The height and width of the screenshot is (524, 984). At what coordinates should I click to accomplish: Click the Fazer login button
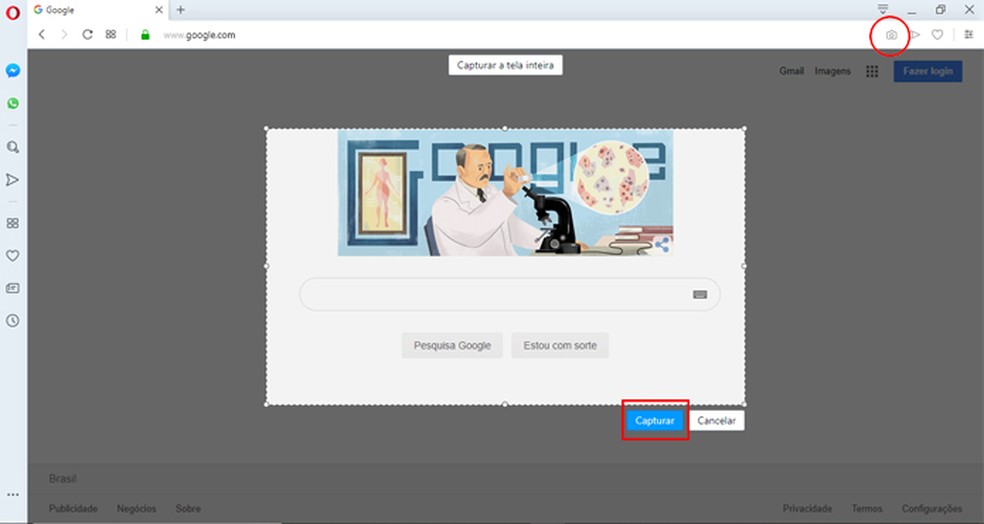(928, 71)
